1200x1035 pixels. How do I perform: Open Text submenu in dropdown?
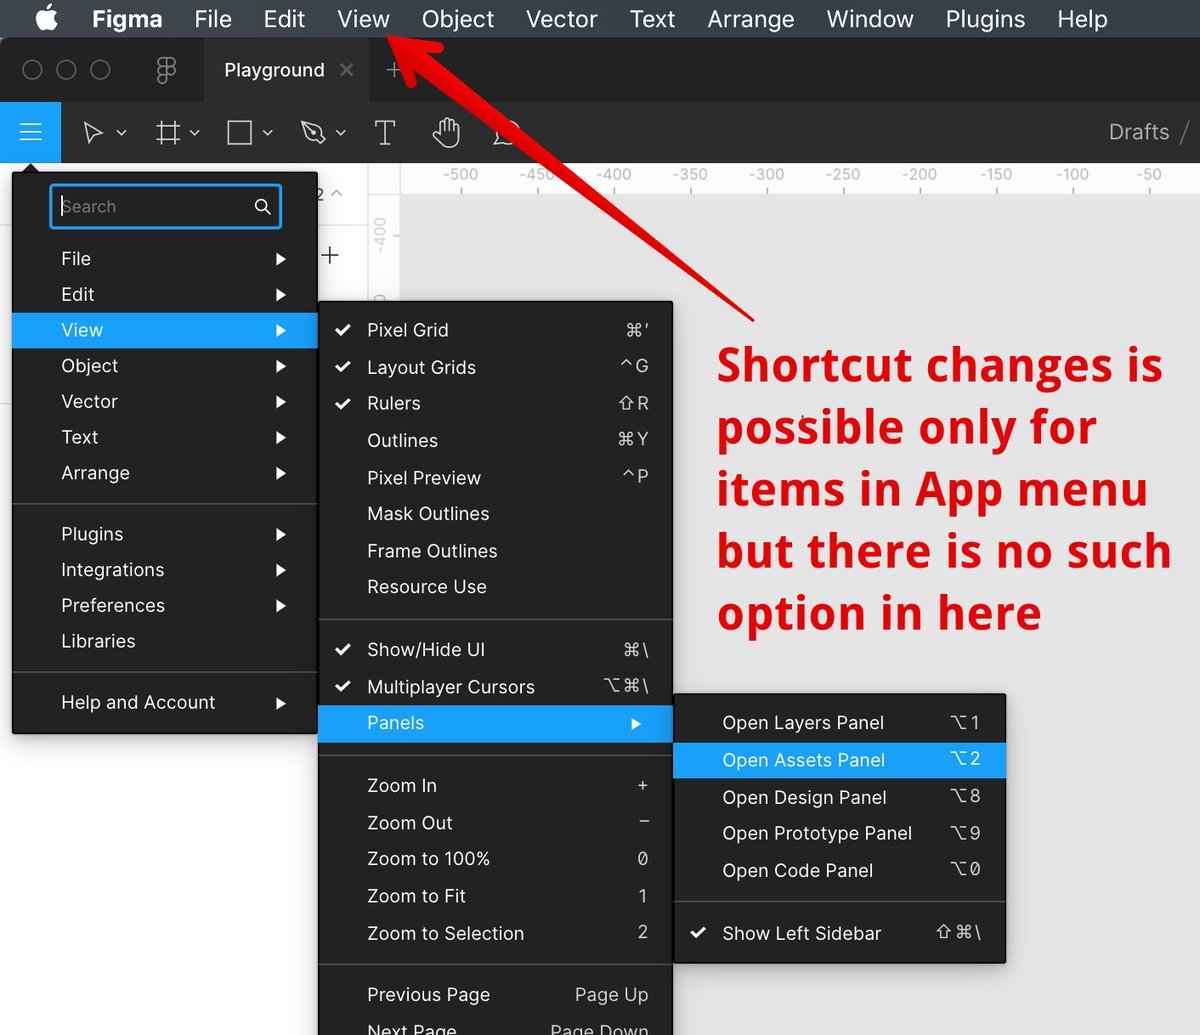click(x=165, y=438)
